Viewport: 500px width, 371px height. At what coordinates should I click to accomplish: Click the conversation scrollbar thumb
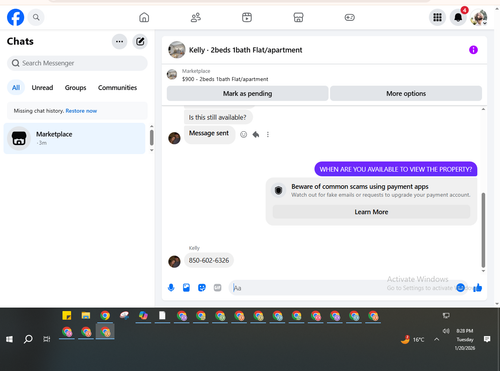[483, 230]
